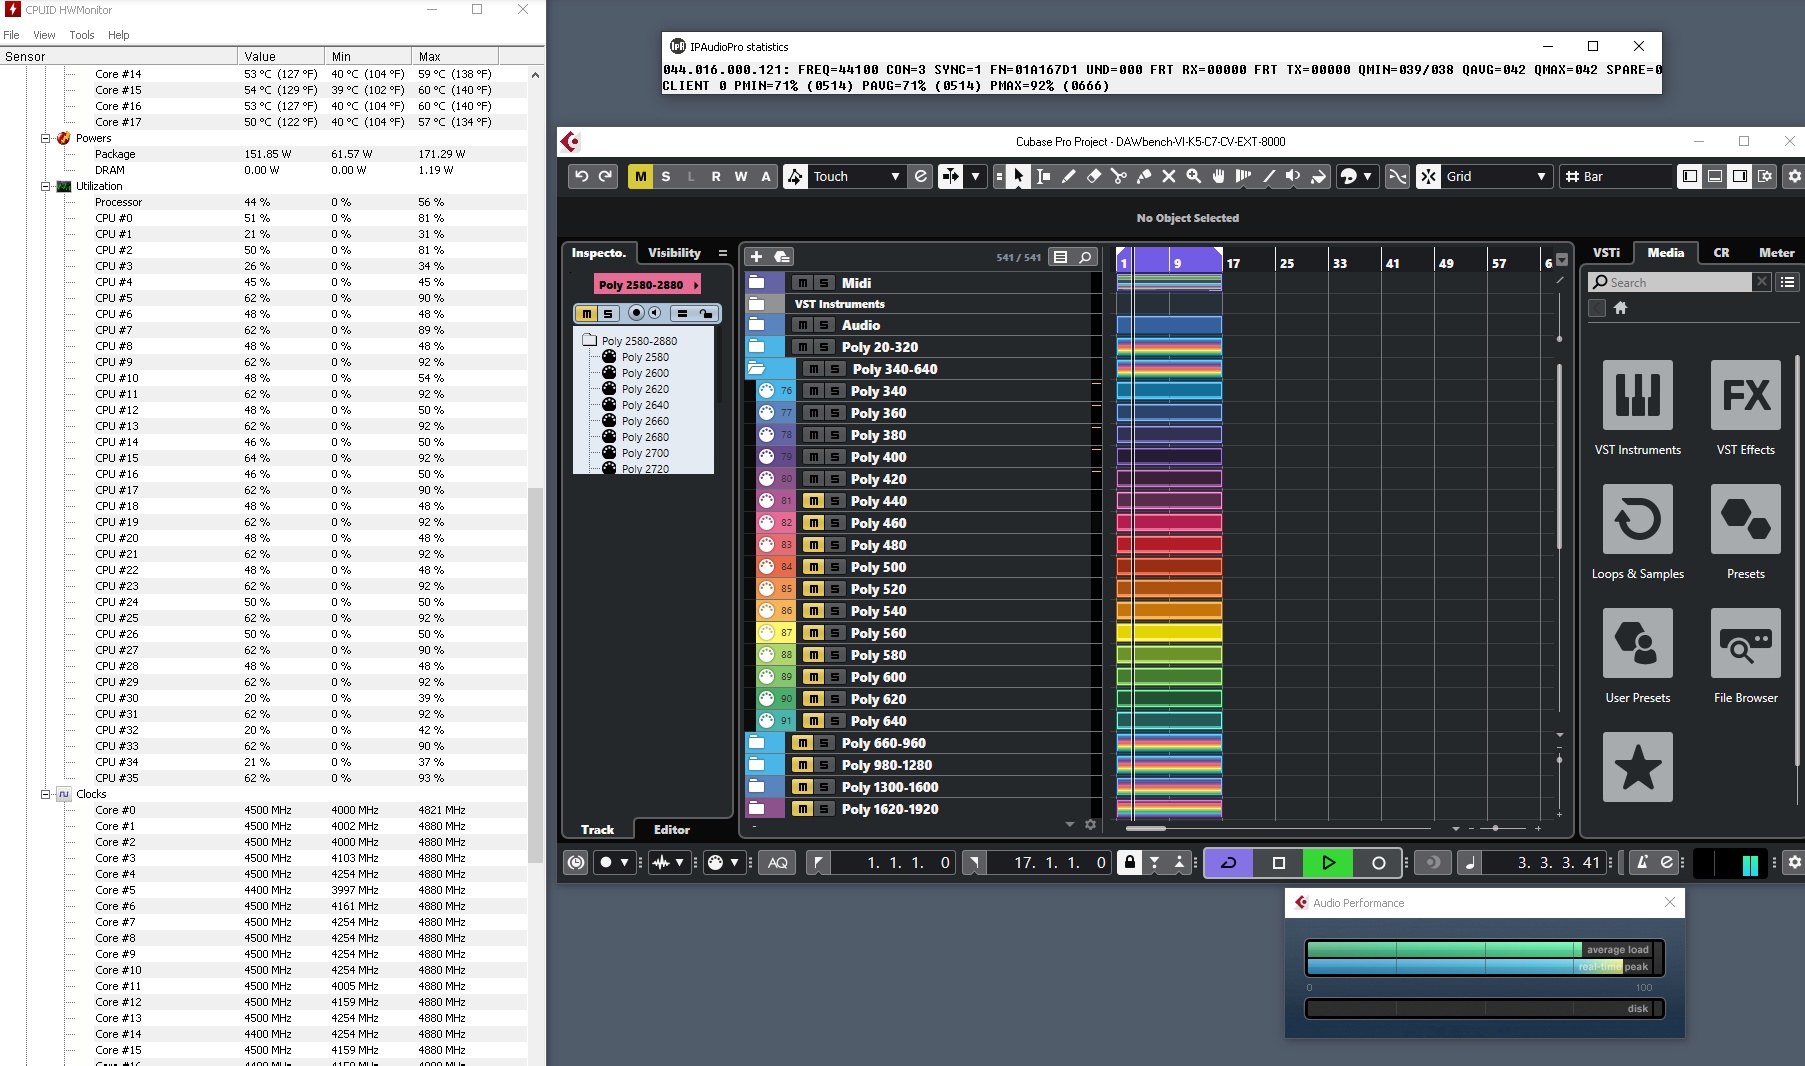This screenshot has width=1805, height=1066.
Task: Select the Range Selection tool
Action: 1043,176
